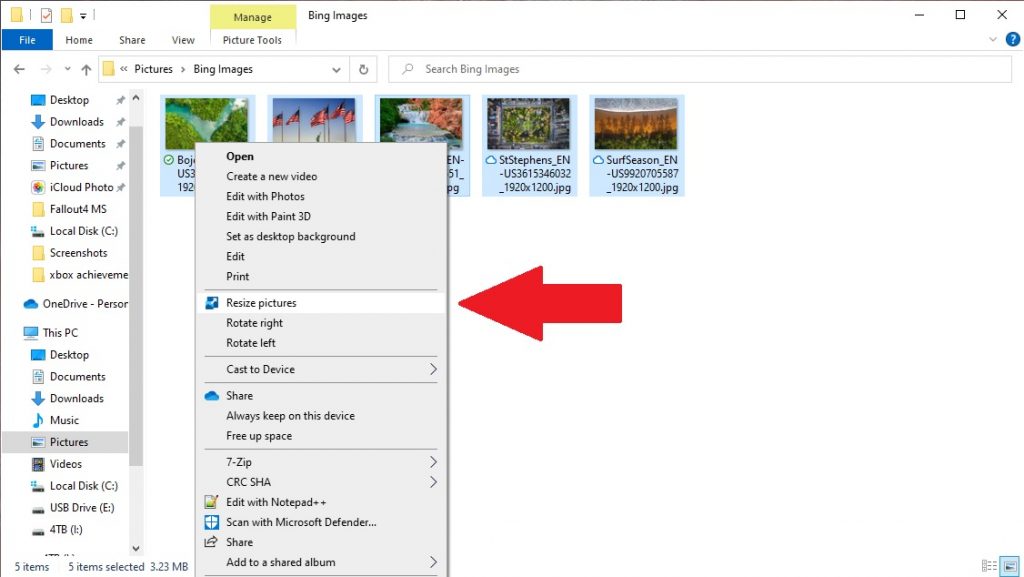
Task: Click breadcrumb double chevron in address bar
Action: [123, 69]
